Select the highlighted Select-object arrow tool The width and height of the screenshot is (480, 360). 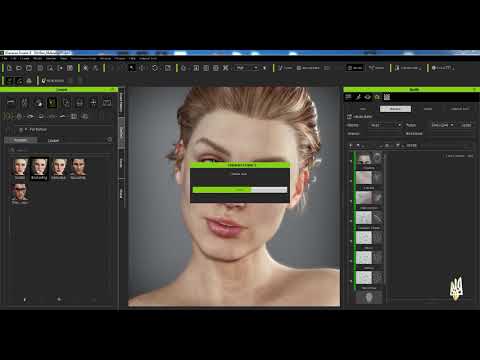tap(132, 68)
